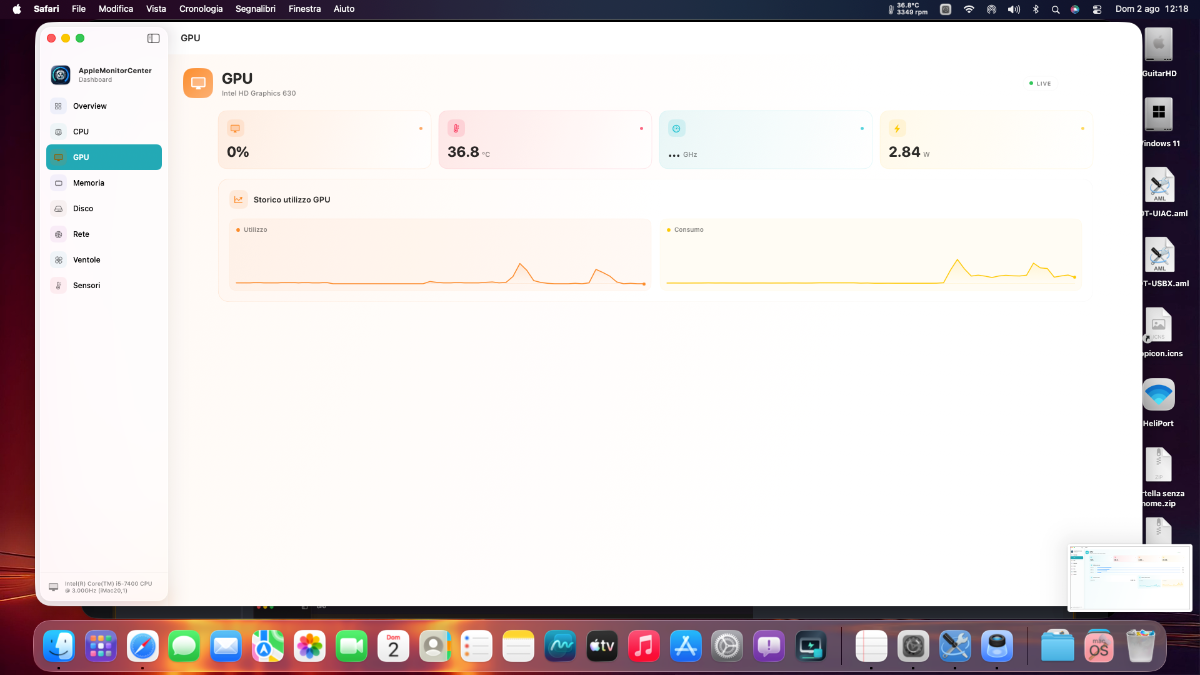
Task: Open FaceTime from the Dock
Action: click(x=352, y=646)
